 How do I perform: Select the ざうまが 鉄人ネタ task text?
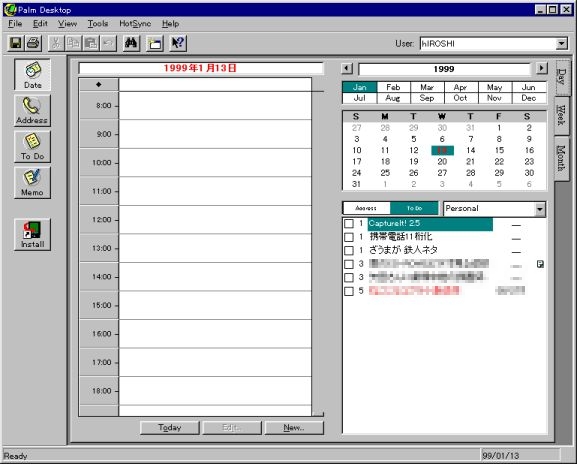point(403,250)
